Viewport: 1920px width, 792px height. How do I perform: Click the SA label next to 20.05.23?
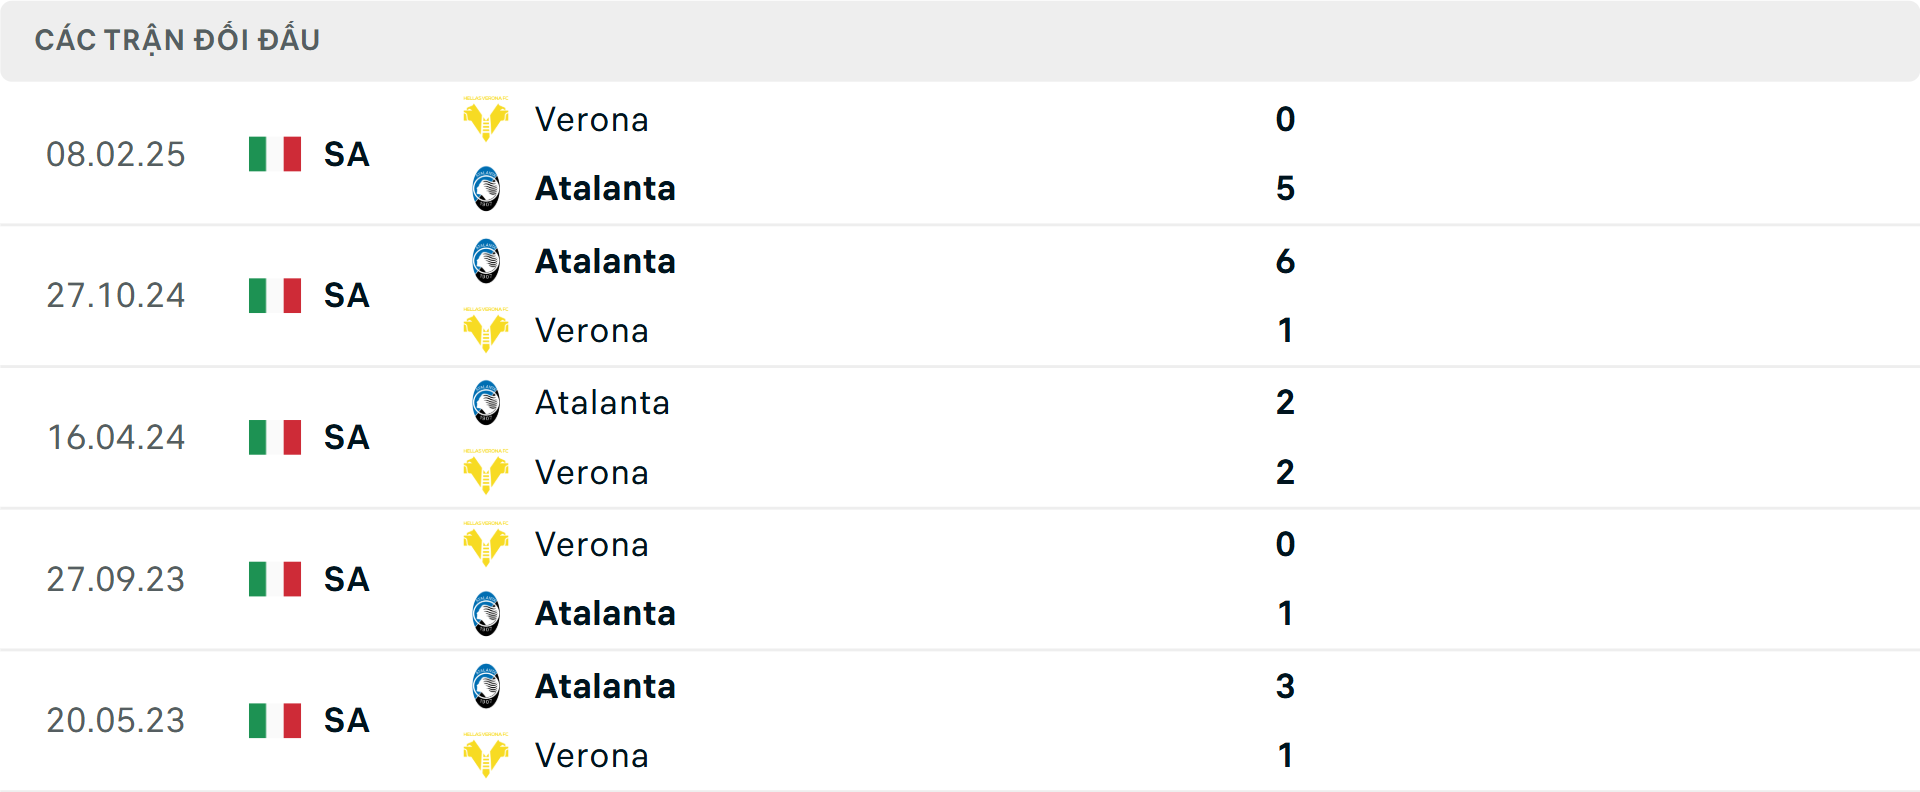pyautogui.click(x=345, y=720)
